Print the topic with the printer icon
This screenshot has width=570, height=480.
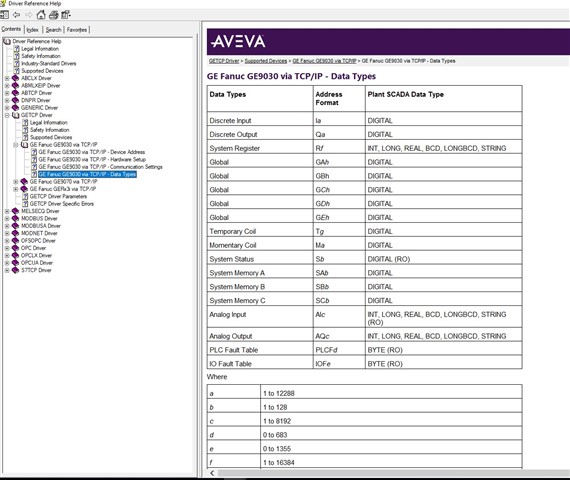point(53,15)
